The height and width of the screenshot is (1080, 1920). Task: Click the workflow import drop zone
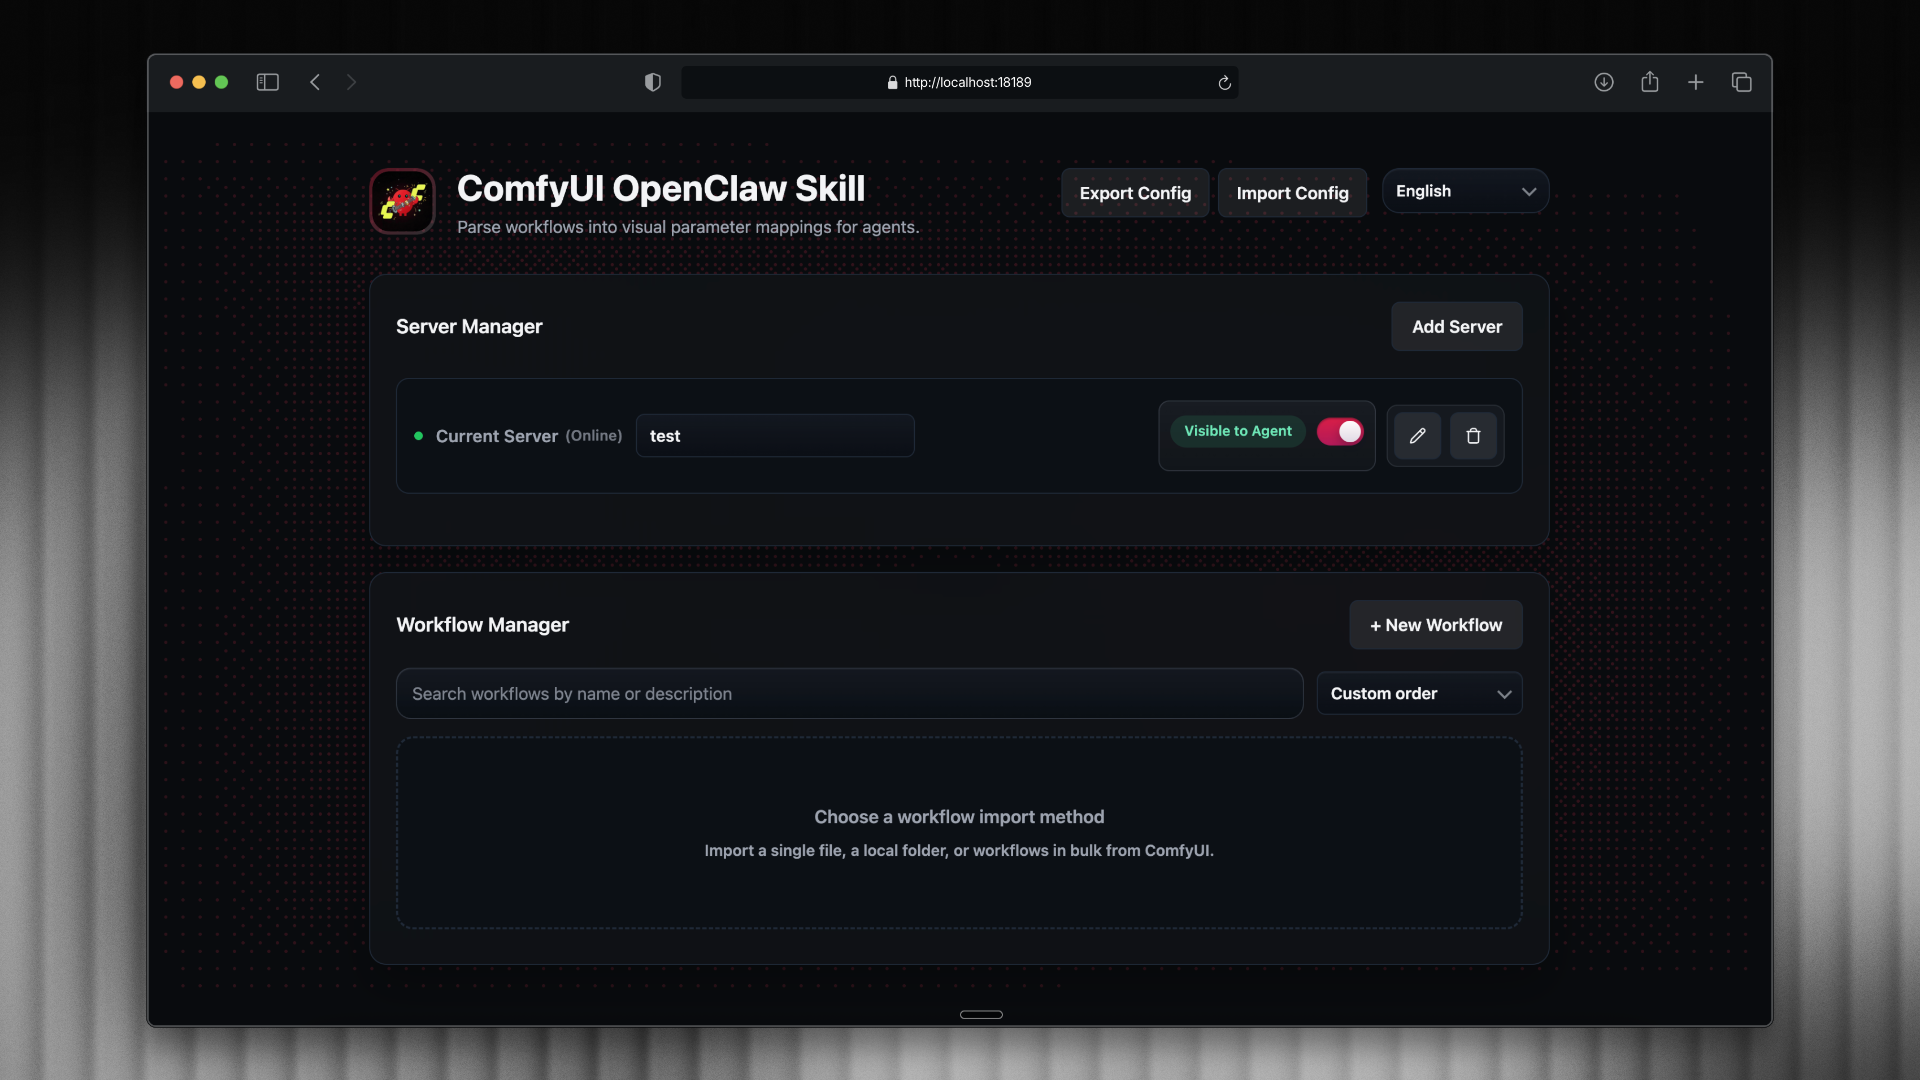click(959, 833)
